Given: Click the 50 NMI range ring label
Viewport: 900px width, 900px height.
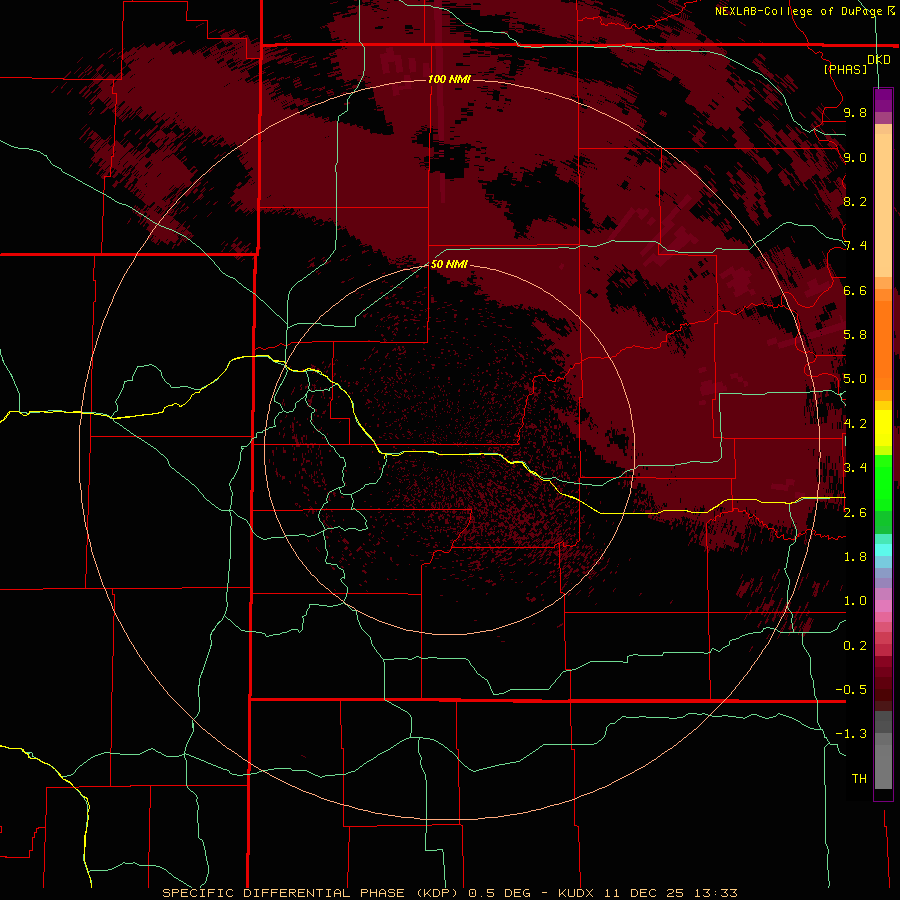Looking at the screenshot, I should 449,264.
